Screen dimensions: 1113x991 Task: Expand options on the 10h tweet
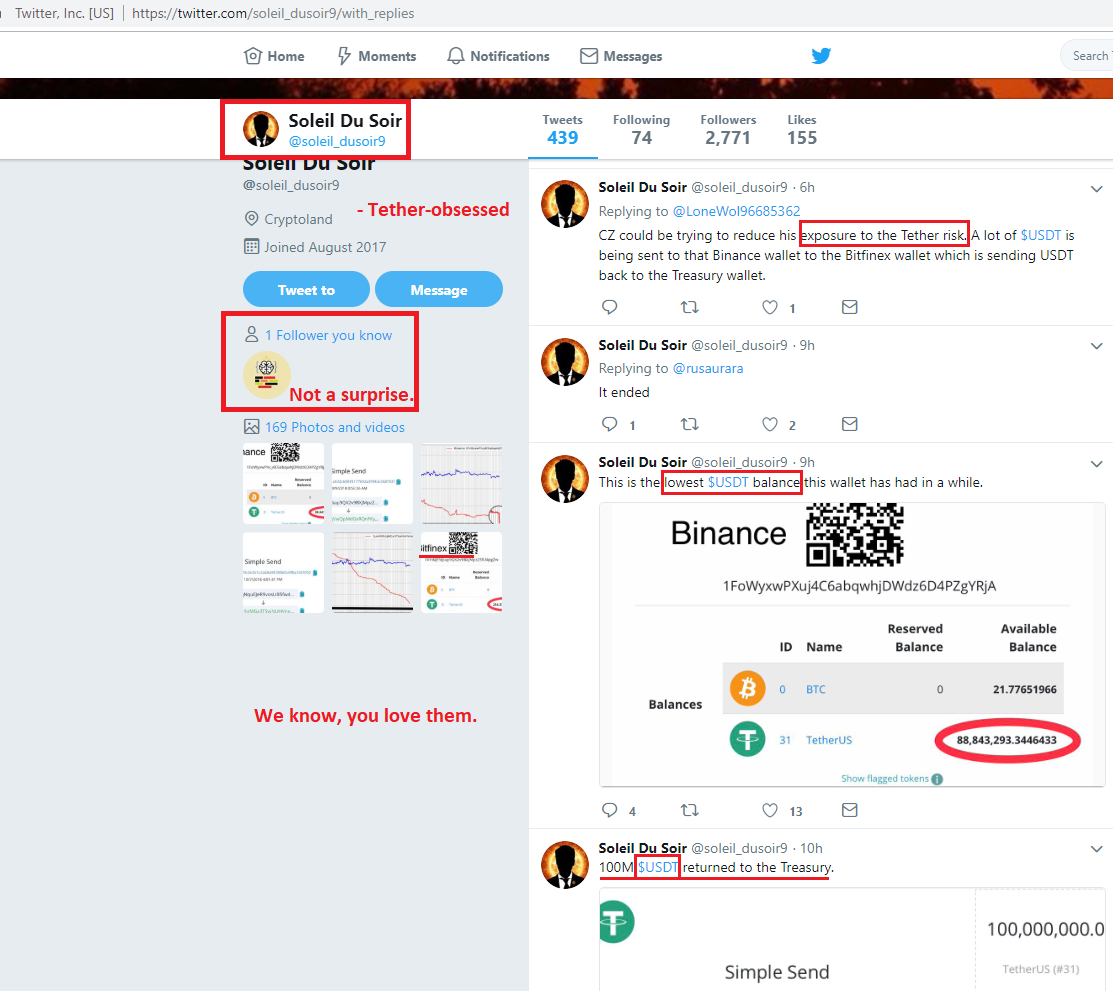1097,849
